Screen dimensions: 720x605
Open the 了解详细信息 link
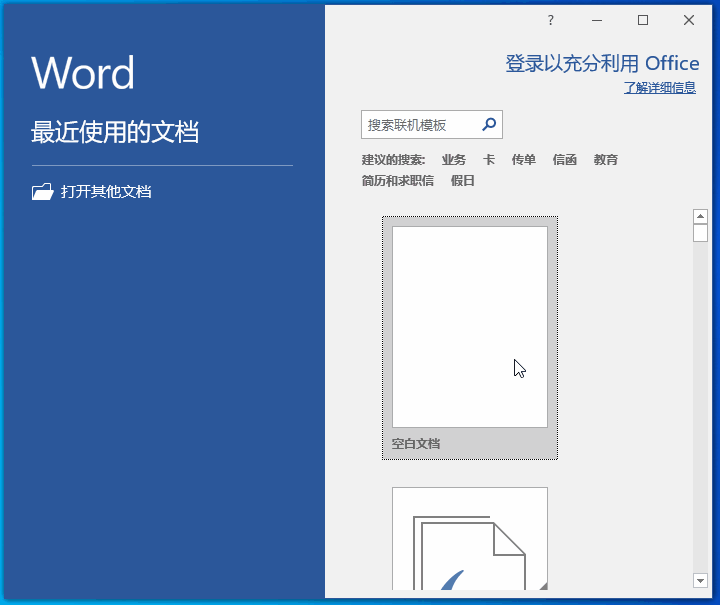click(x=660, y=88)
